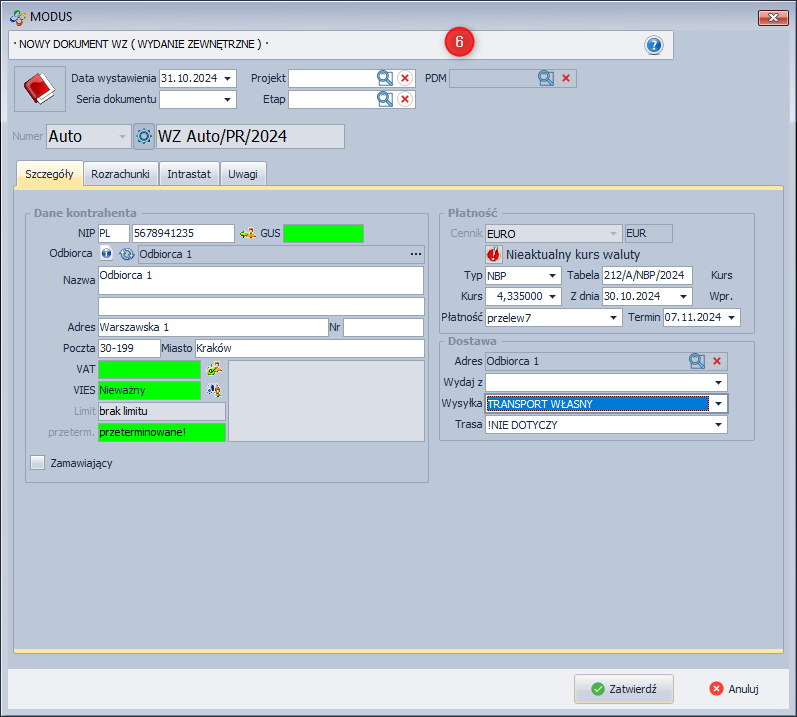The height and width of the screenshot is (717, 797).
Task: Open the blue help question mark icon
Action: pyautogui.click(x=654, y=45)
